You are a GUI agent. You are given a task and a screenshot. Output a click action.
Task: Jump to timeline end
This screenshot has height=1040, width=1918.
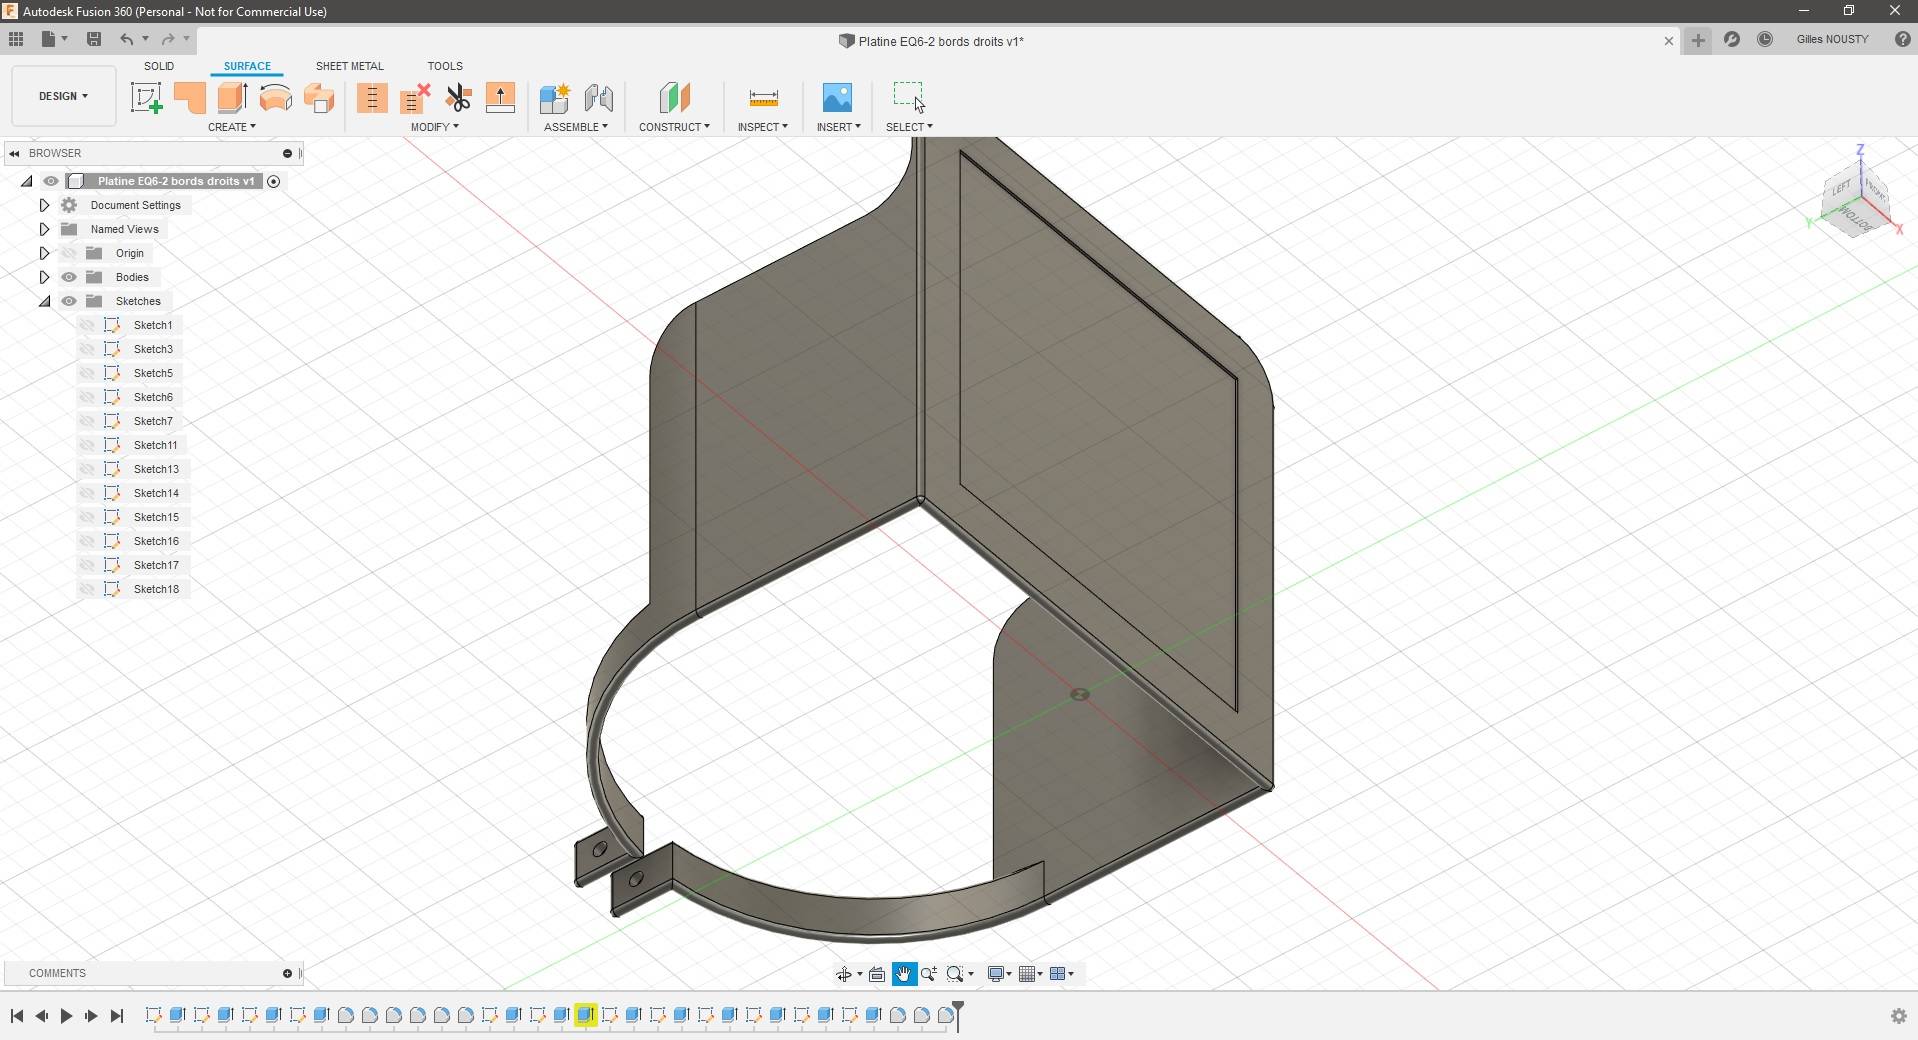(x=117, y=1016)
